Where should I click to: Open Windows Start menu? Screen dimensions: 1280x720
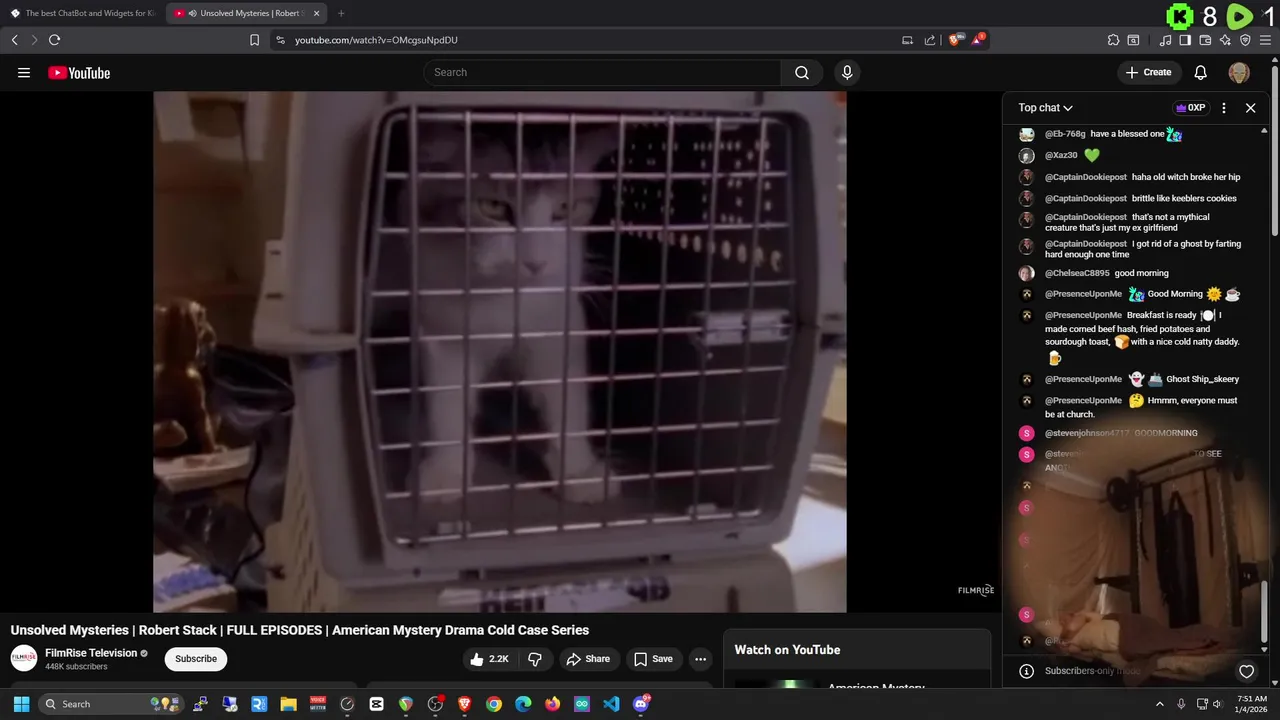click(x=21, y=704)
